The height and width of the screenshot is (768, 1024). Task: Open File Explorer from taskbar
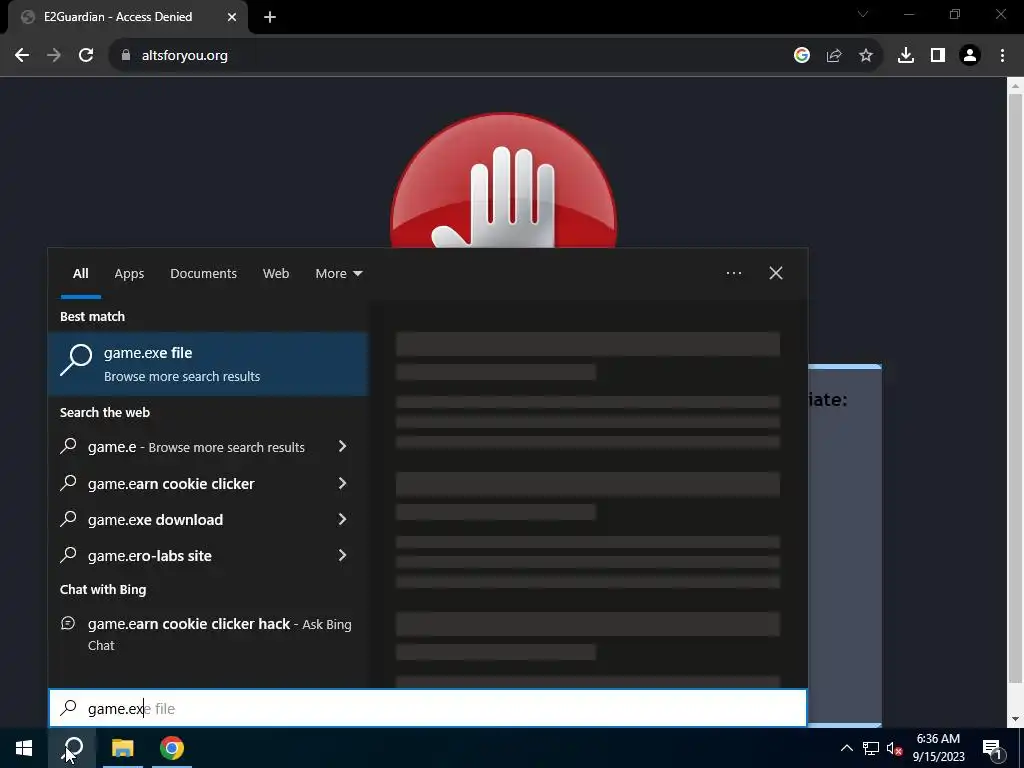pyautogui.click(x=122, y=748)
